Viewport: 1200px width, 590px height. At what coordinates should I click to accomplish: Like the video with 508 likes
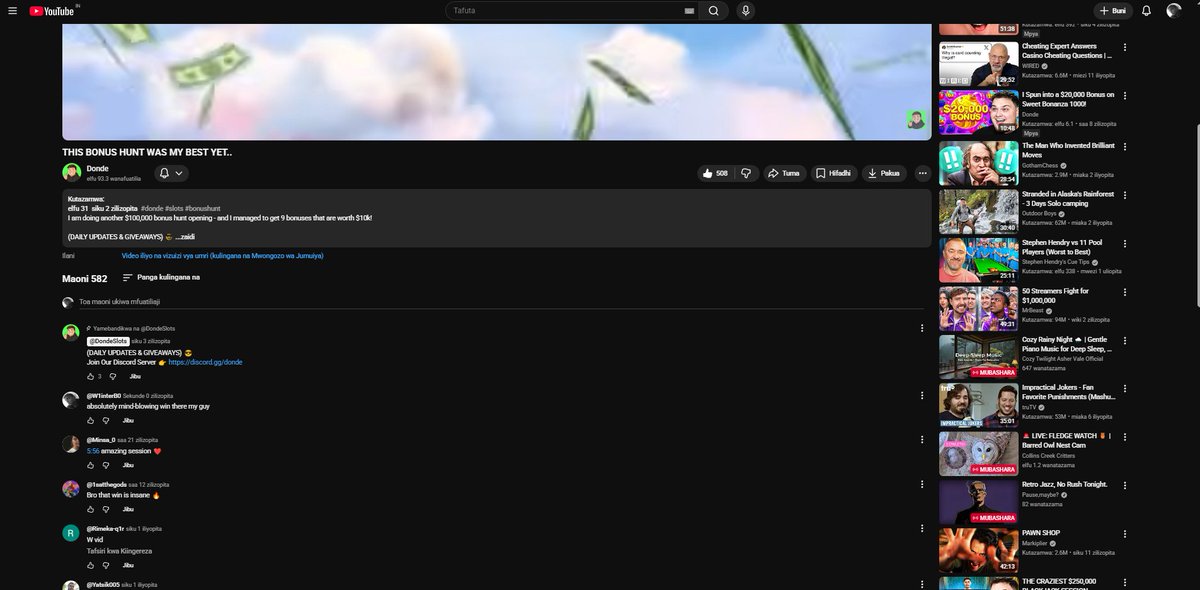pyautogui.click(x=716, y=173)
